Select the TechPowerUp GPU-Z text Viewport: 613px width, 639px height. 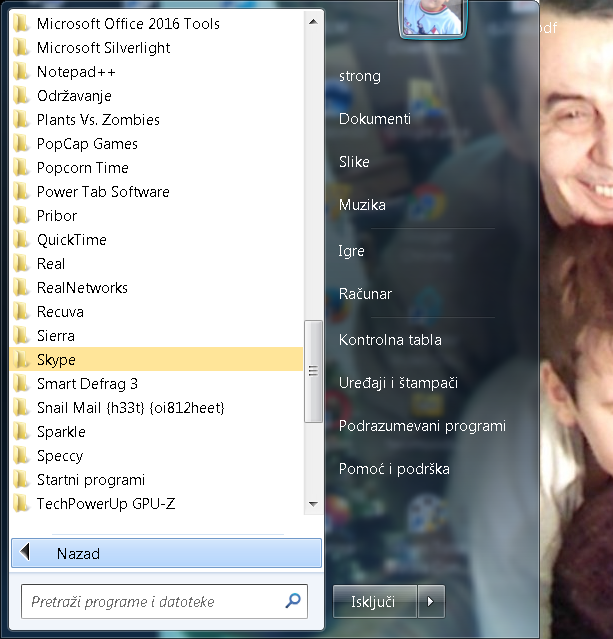(x=106, y=504)
